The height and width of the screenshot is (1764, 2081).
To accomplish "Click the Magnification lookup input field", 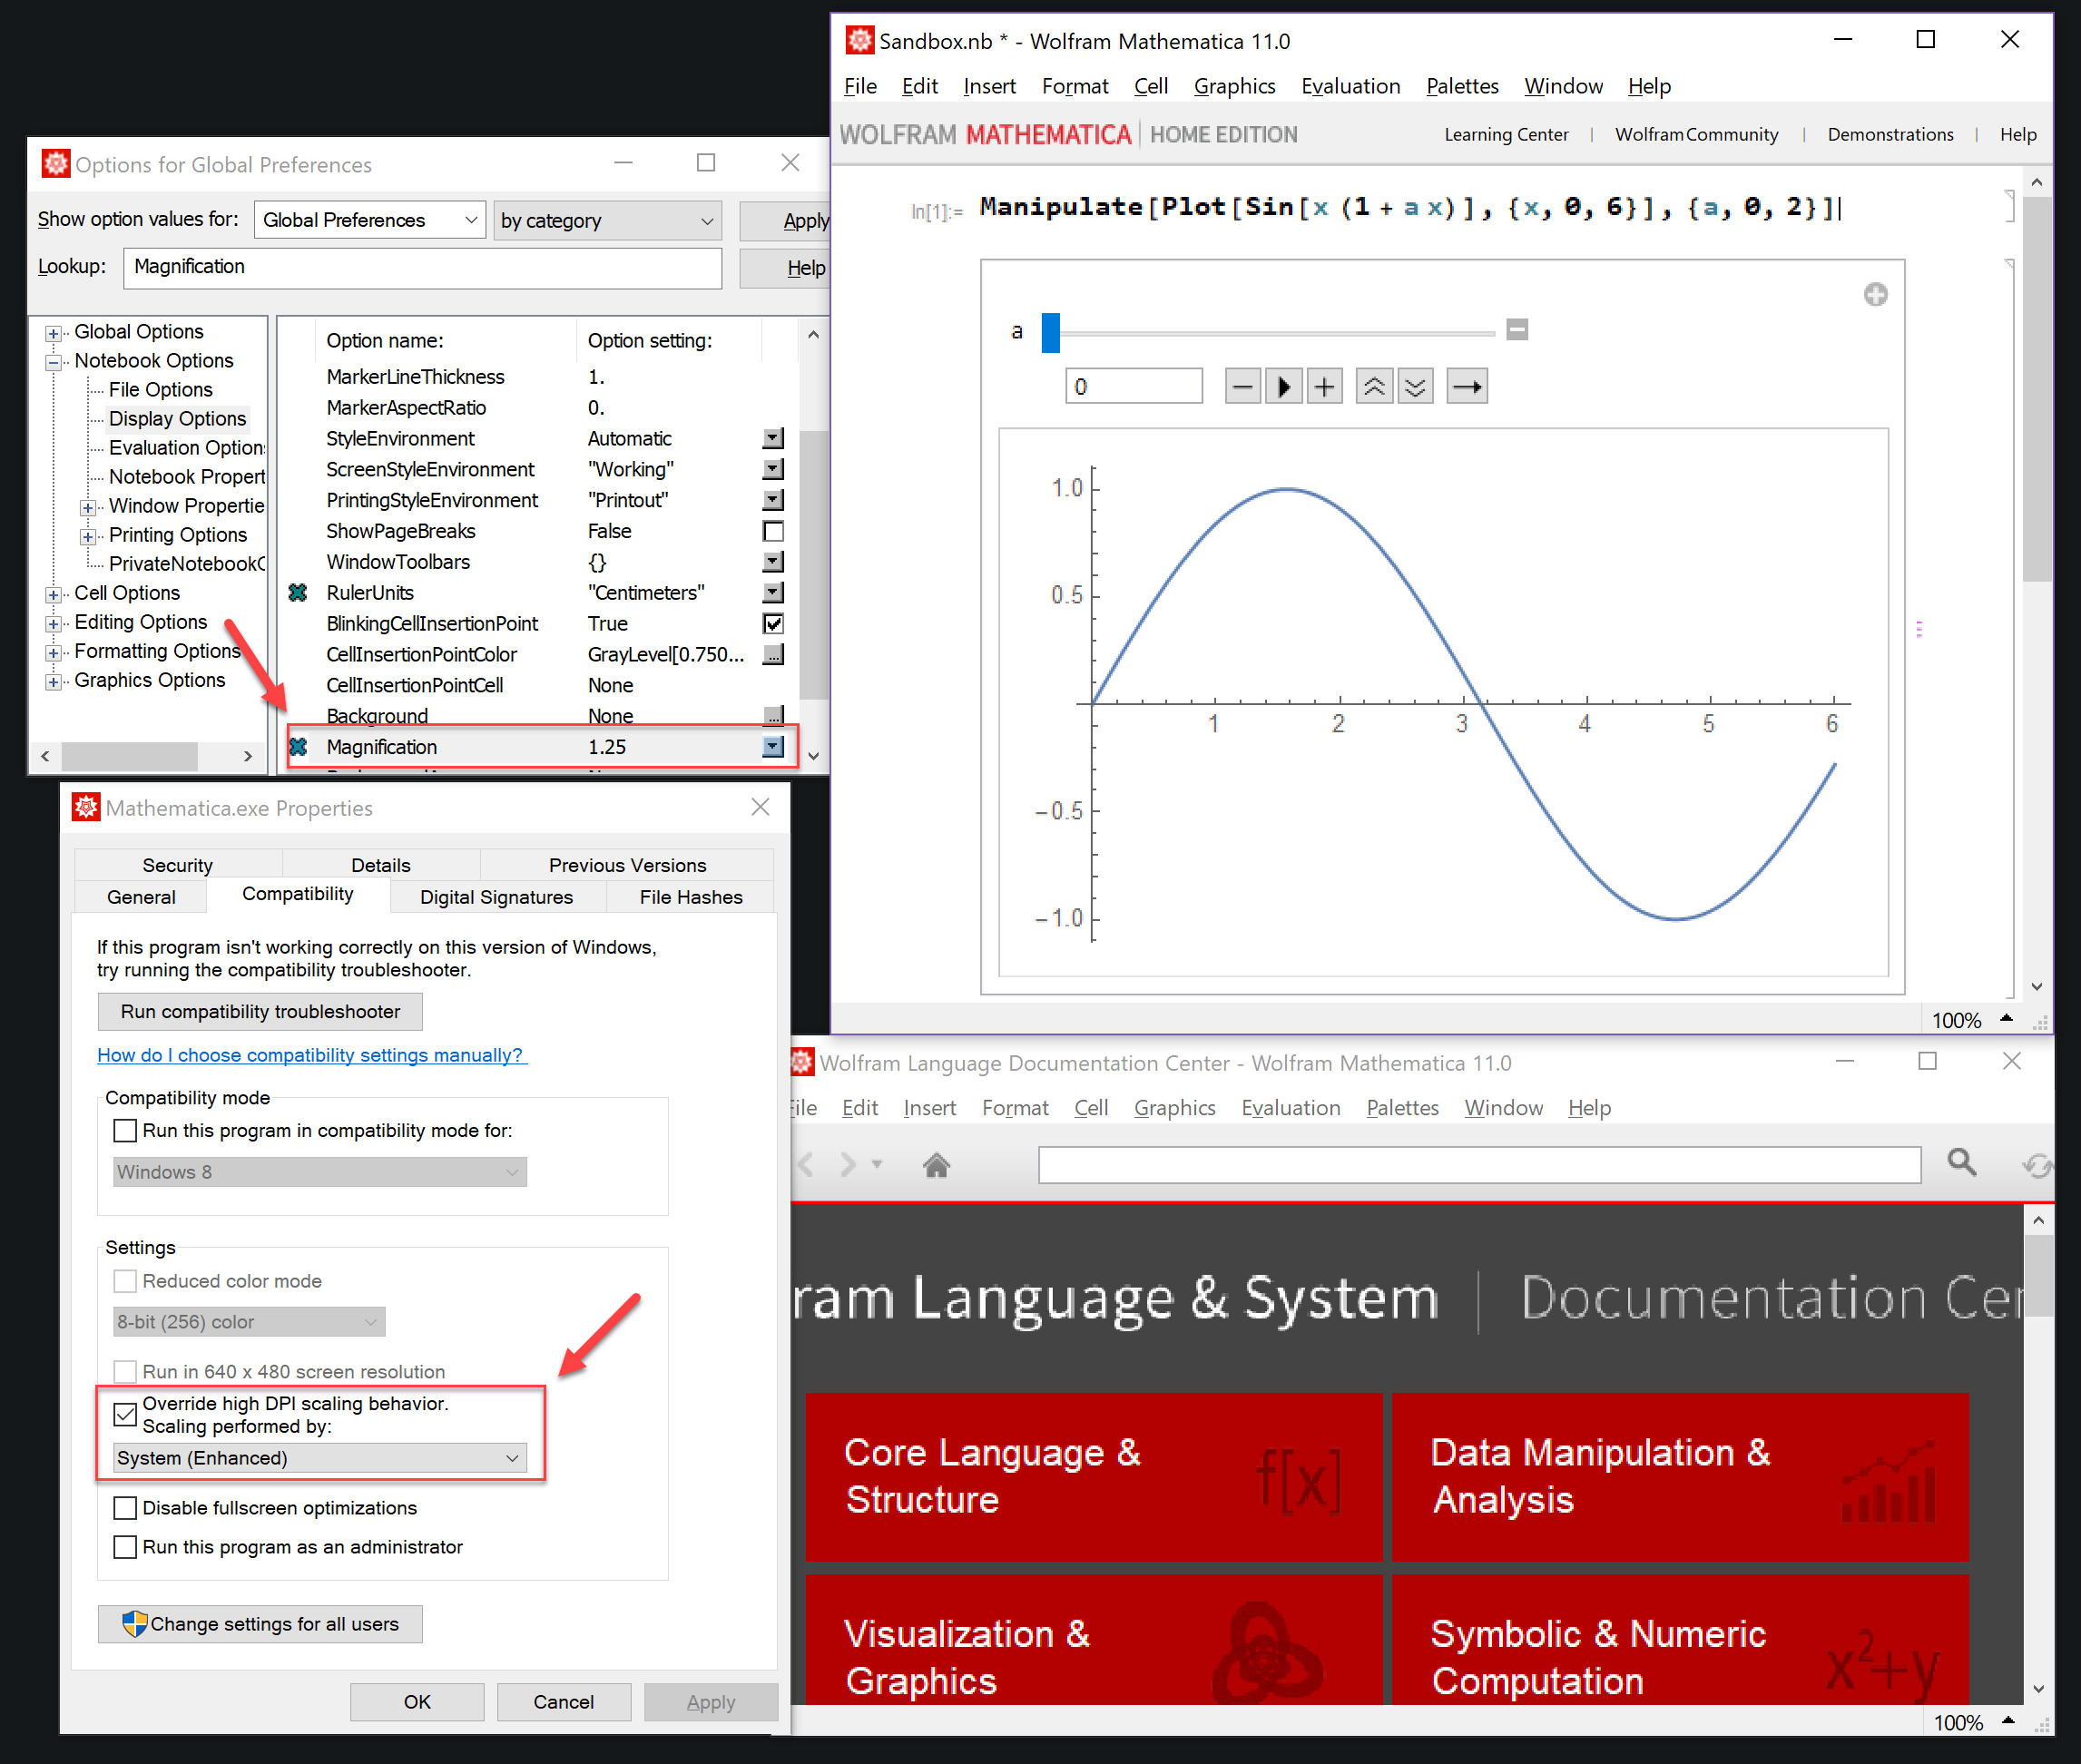I will (420, 266).
